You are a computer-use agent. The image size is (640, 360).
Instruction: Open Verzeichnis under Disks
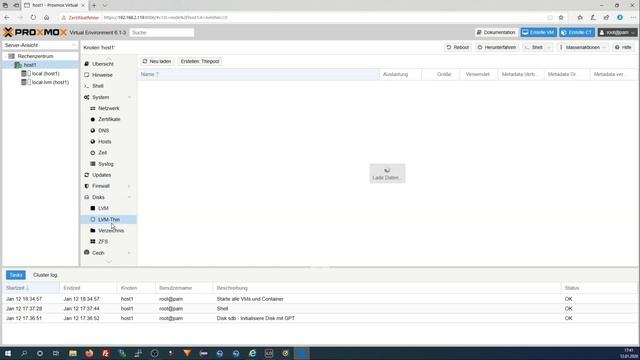click(x=111, y=231)
